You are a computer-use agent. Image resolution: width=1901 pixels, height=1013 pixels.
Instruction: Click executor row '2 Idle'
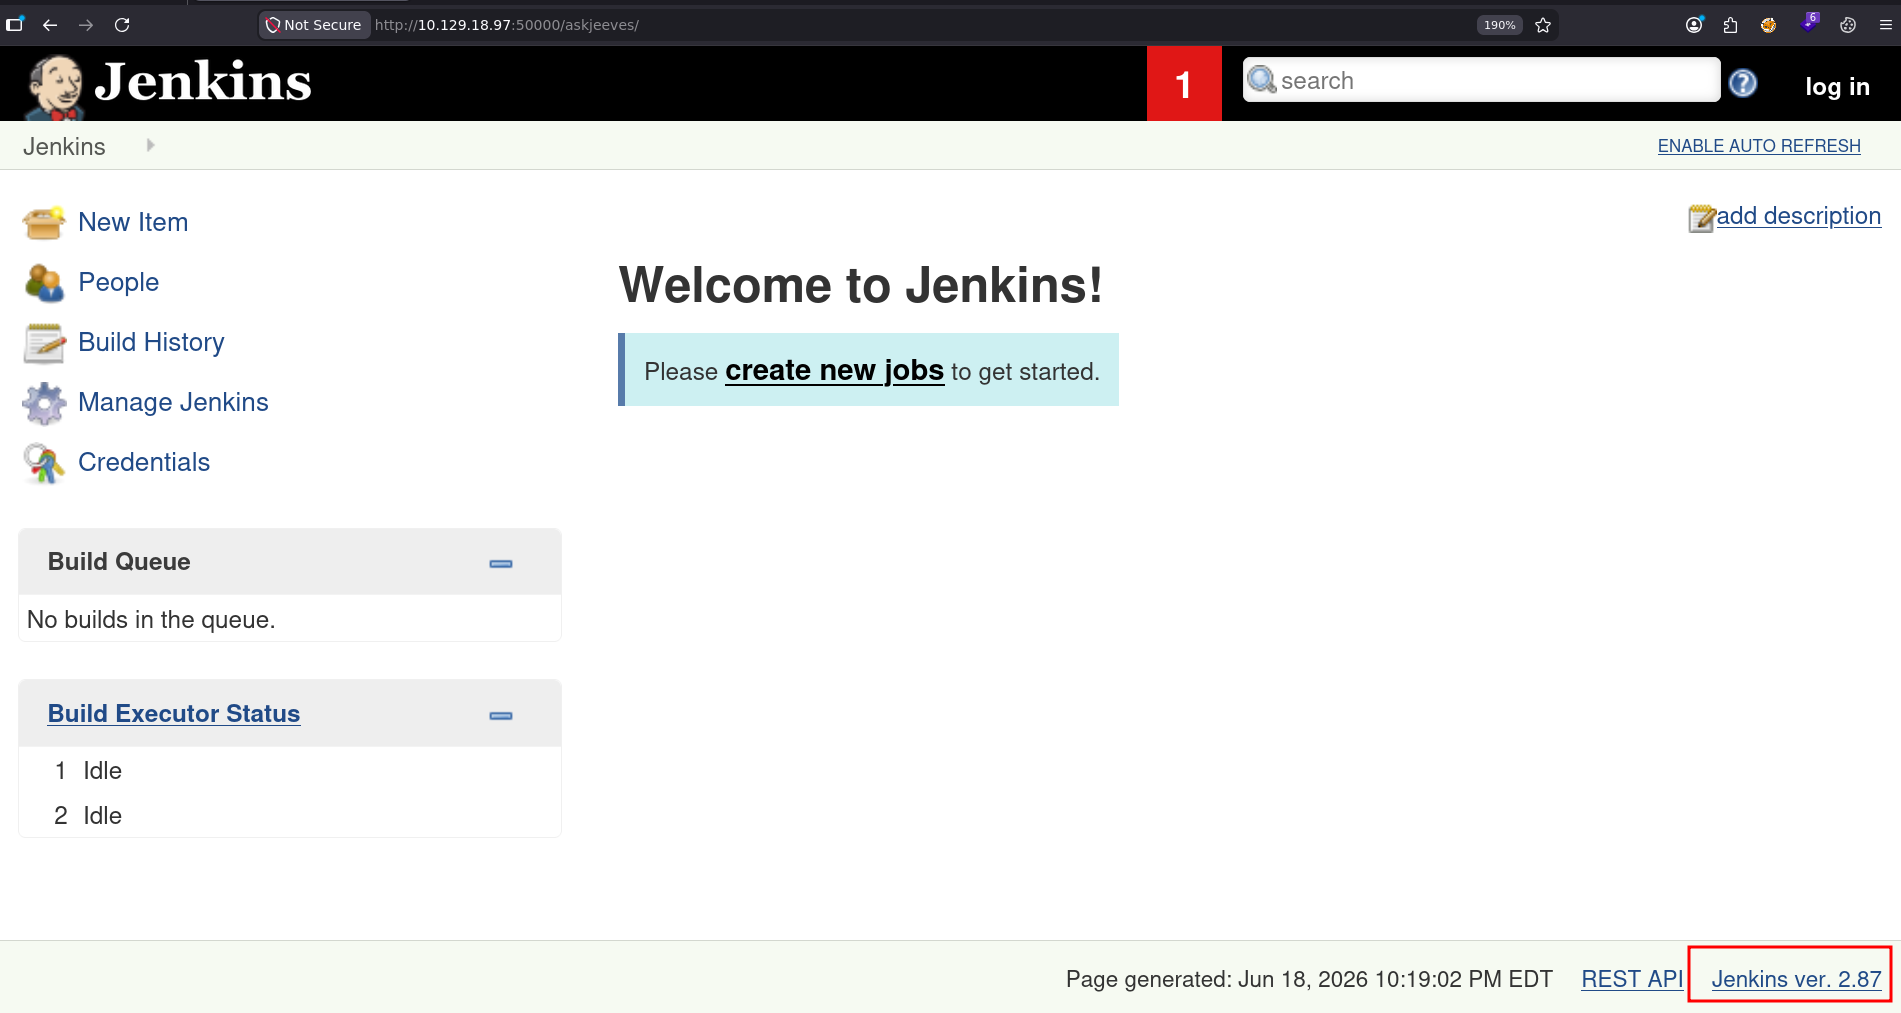290,816
